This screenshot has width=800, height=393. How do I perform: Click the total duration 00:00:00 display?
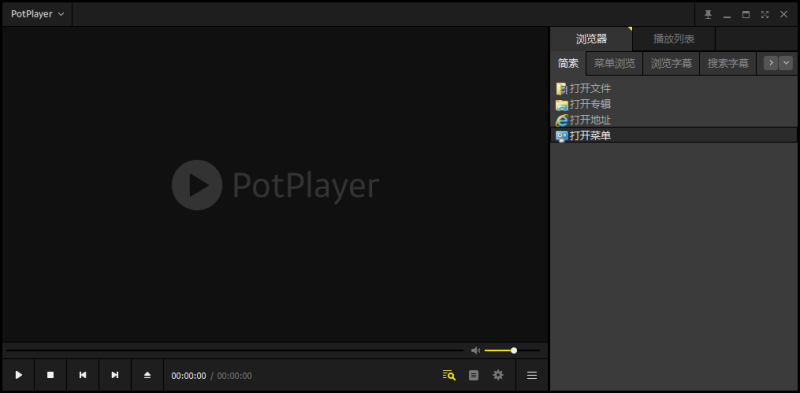235,376
